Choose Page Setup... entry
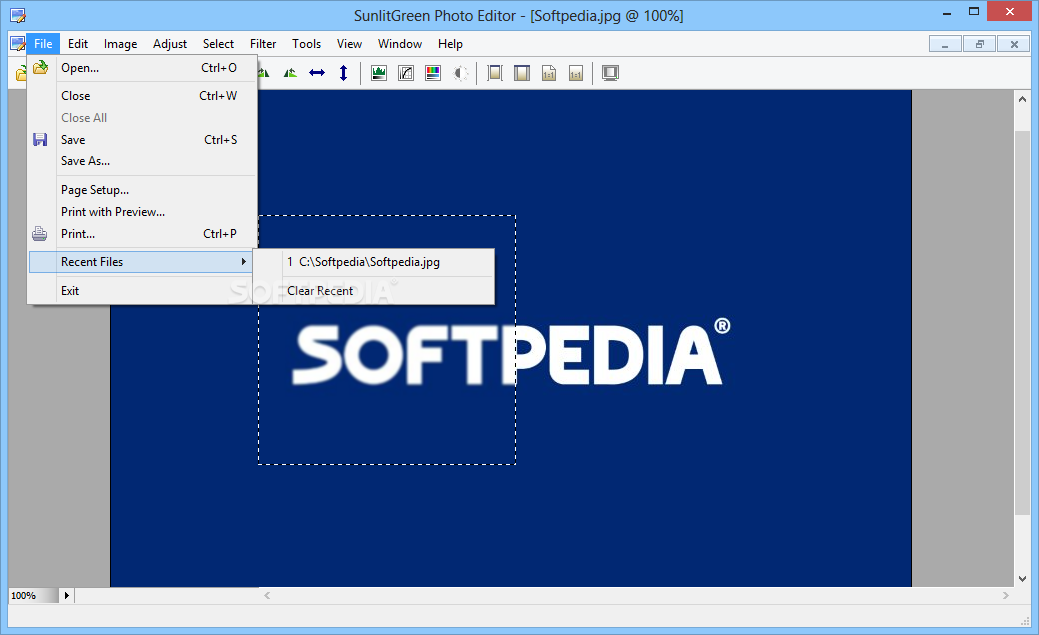 pyautogui.click(x=142, y=190)
